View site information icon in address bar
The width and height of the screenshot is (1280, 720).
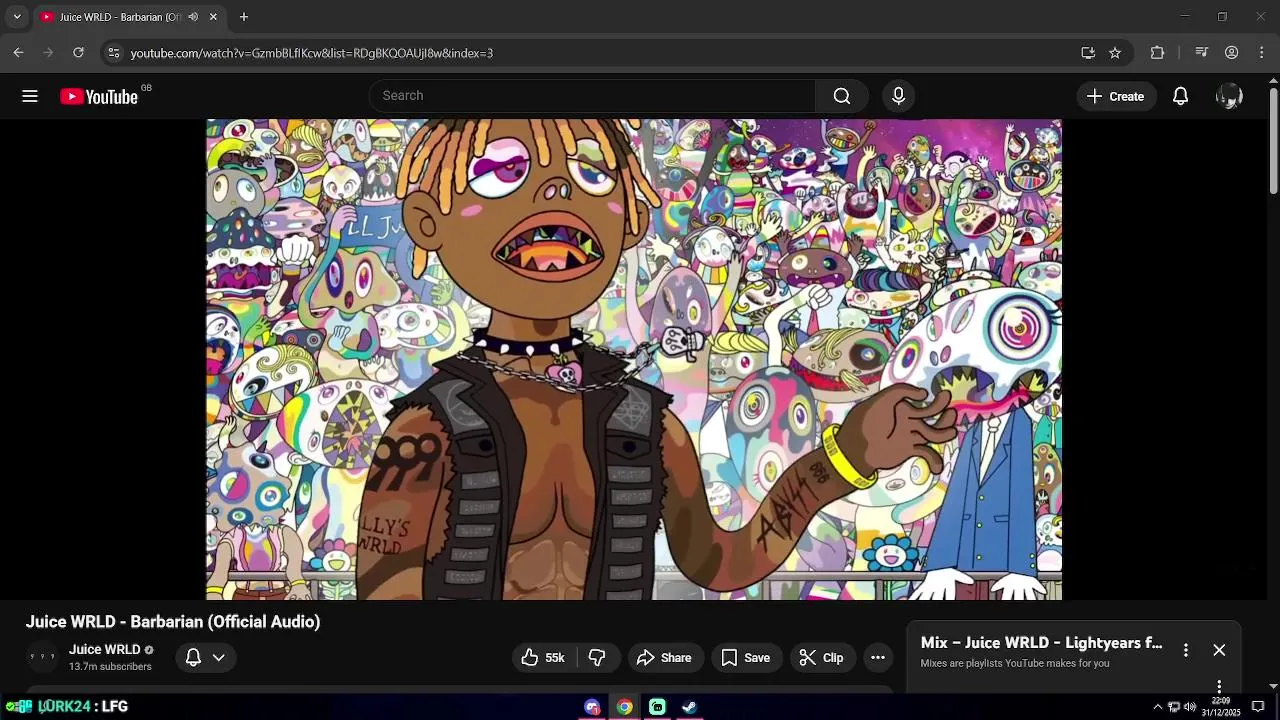(114, 53)
